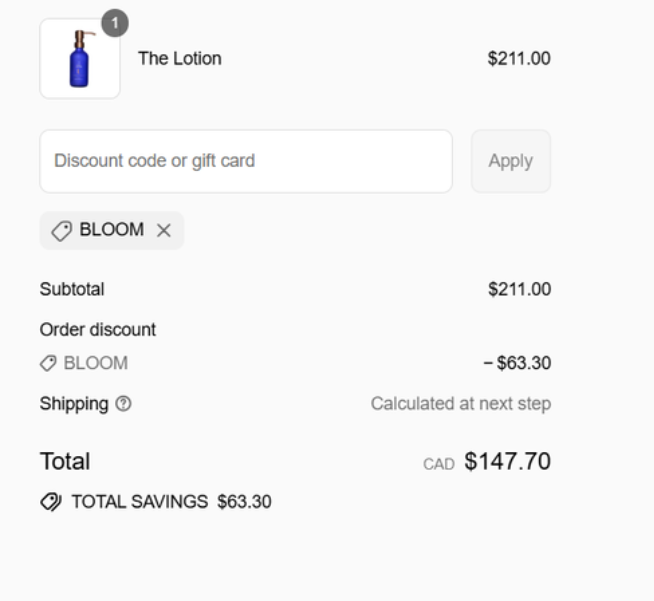
Task: Click the tag icon under Order discount
Action: pyautogui.click(x=48, y=364)
